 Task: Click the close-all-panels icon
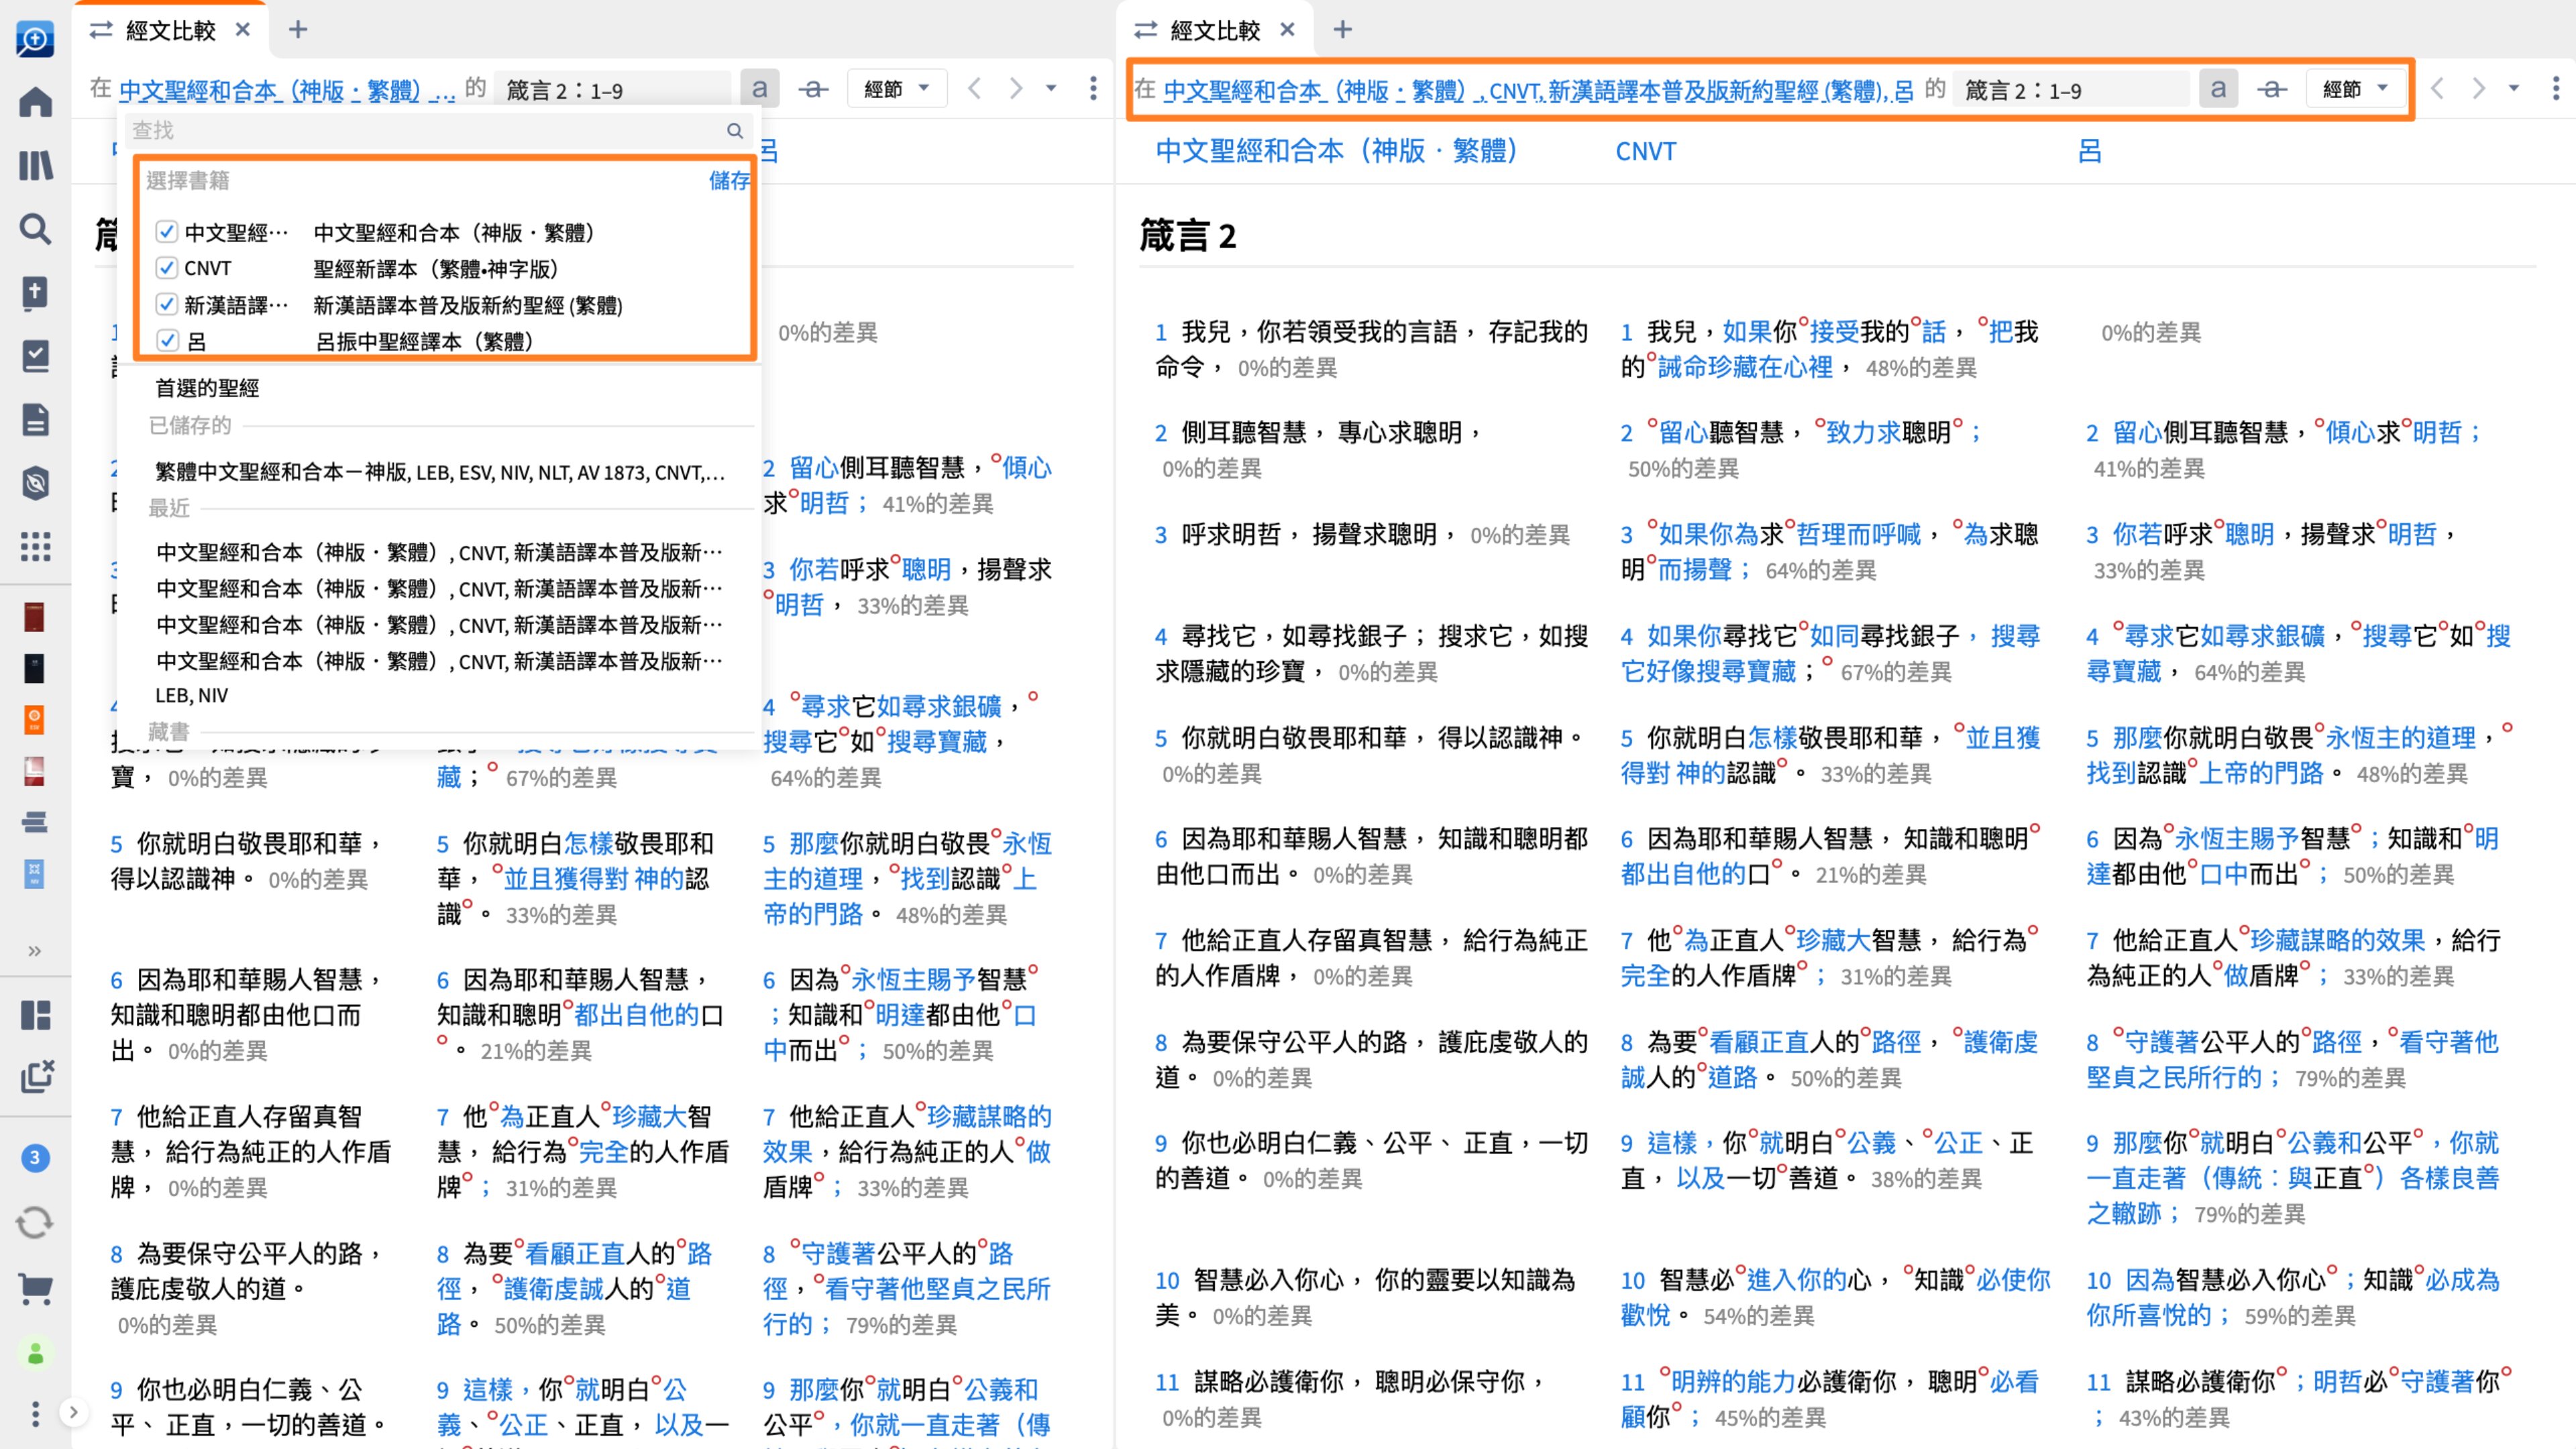tap(36, 1077)
